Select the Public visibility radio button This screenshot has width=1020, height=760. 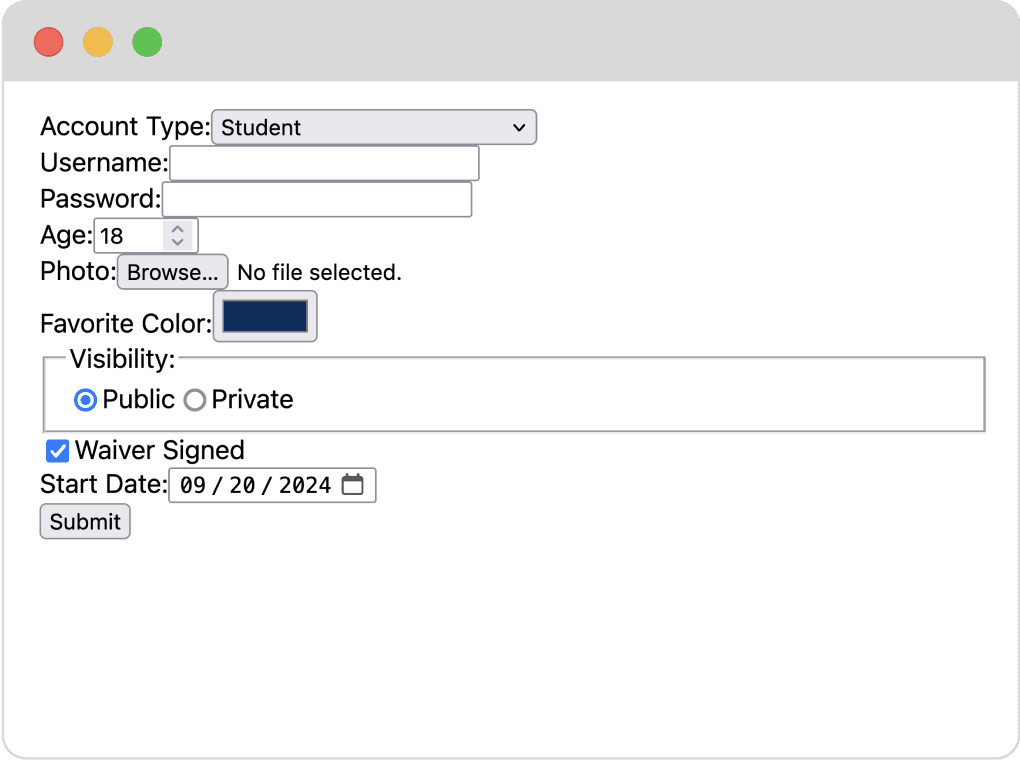(86, 400)
